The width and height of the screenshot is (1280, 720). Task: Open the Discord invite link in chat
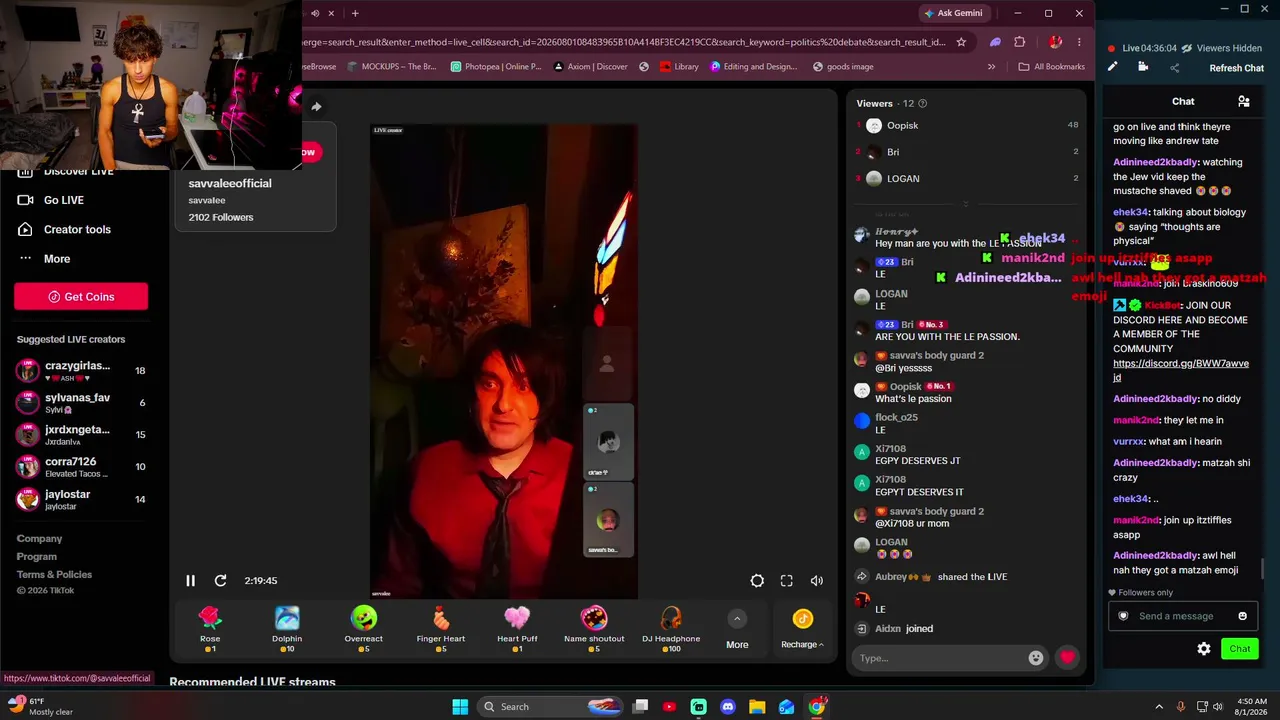click(x=1181, y=370)
